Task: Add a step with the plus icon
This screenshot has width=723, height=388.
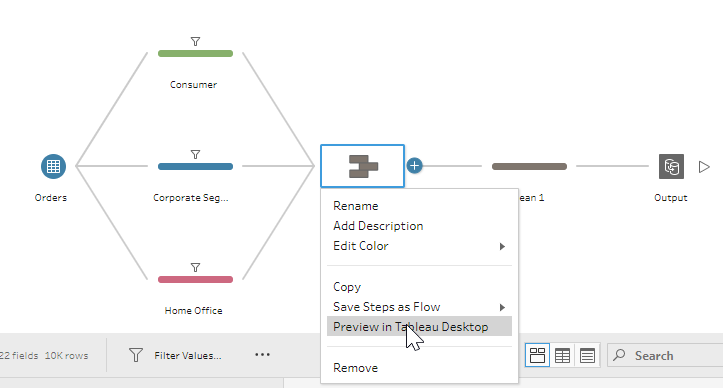Action: tap(415, 166)
